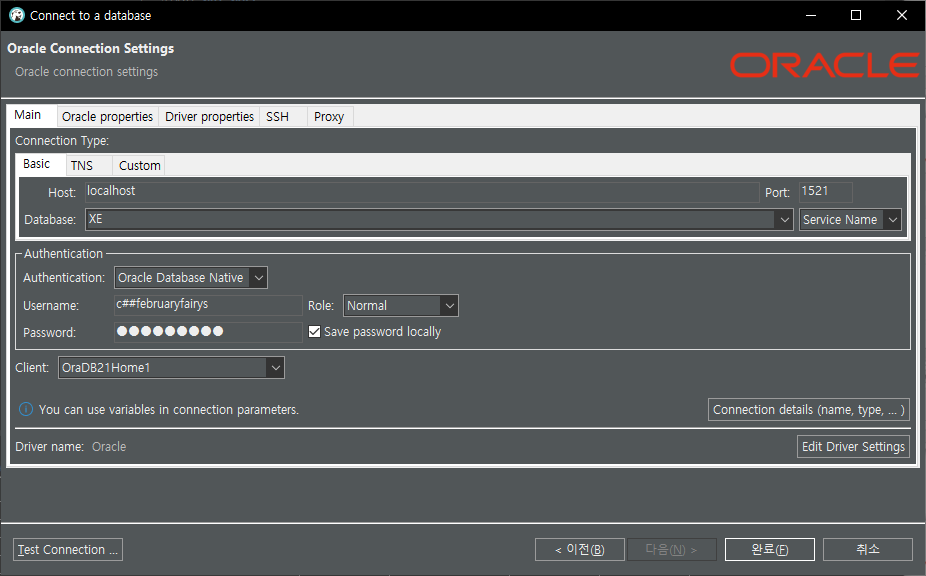Open the Driver properties tab

[x=209, y=116]
